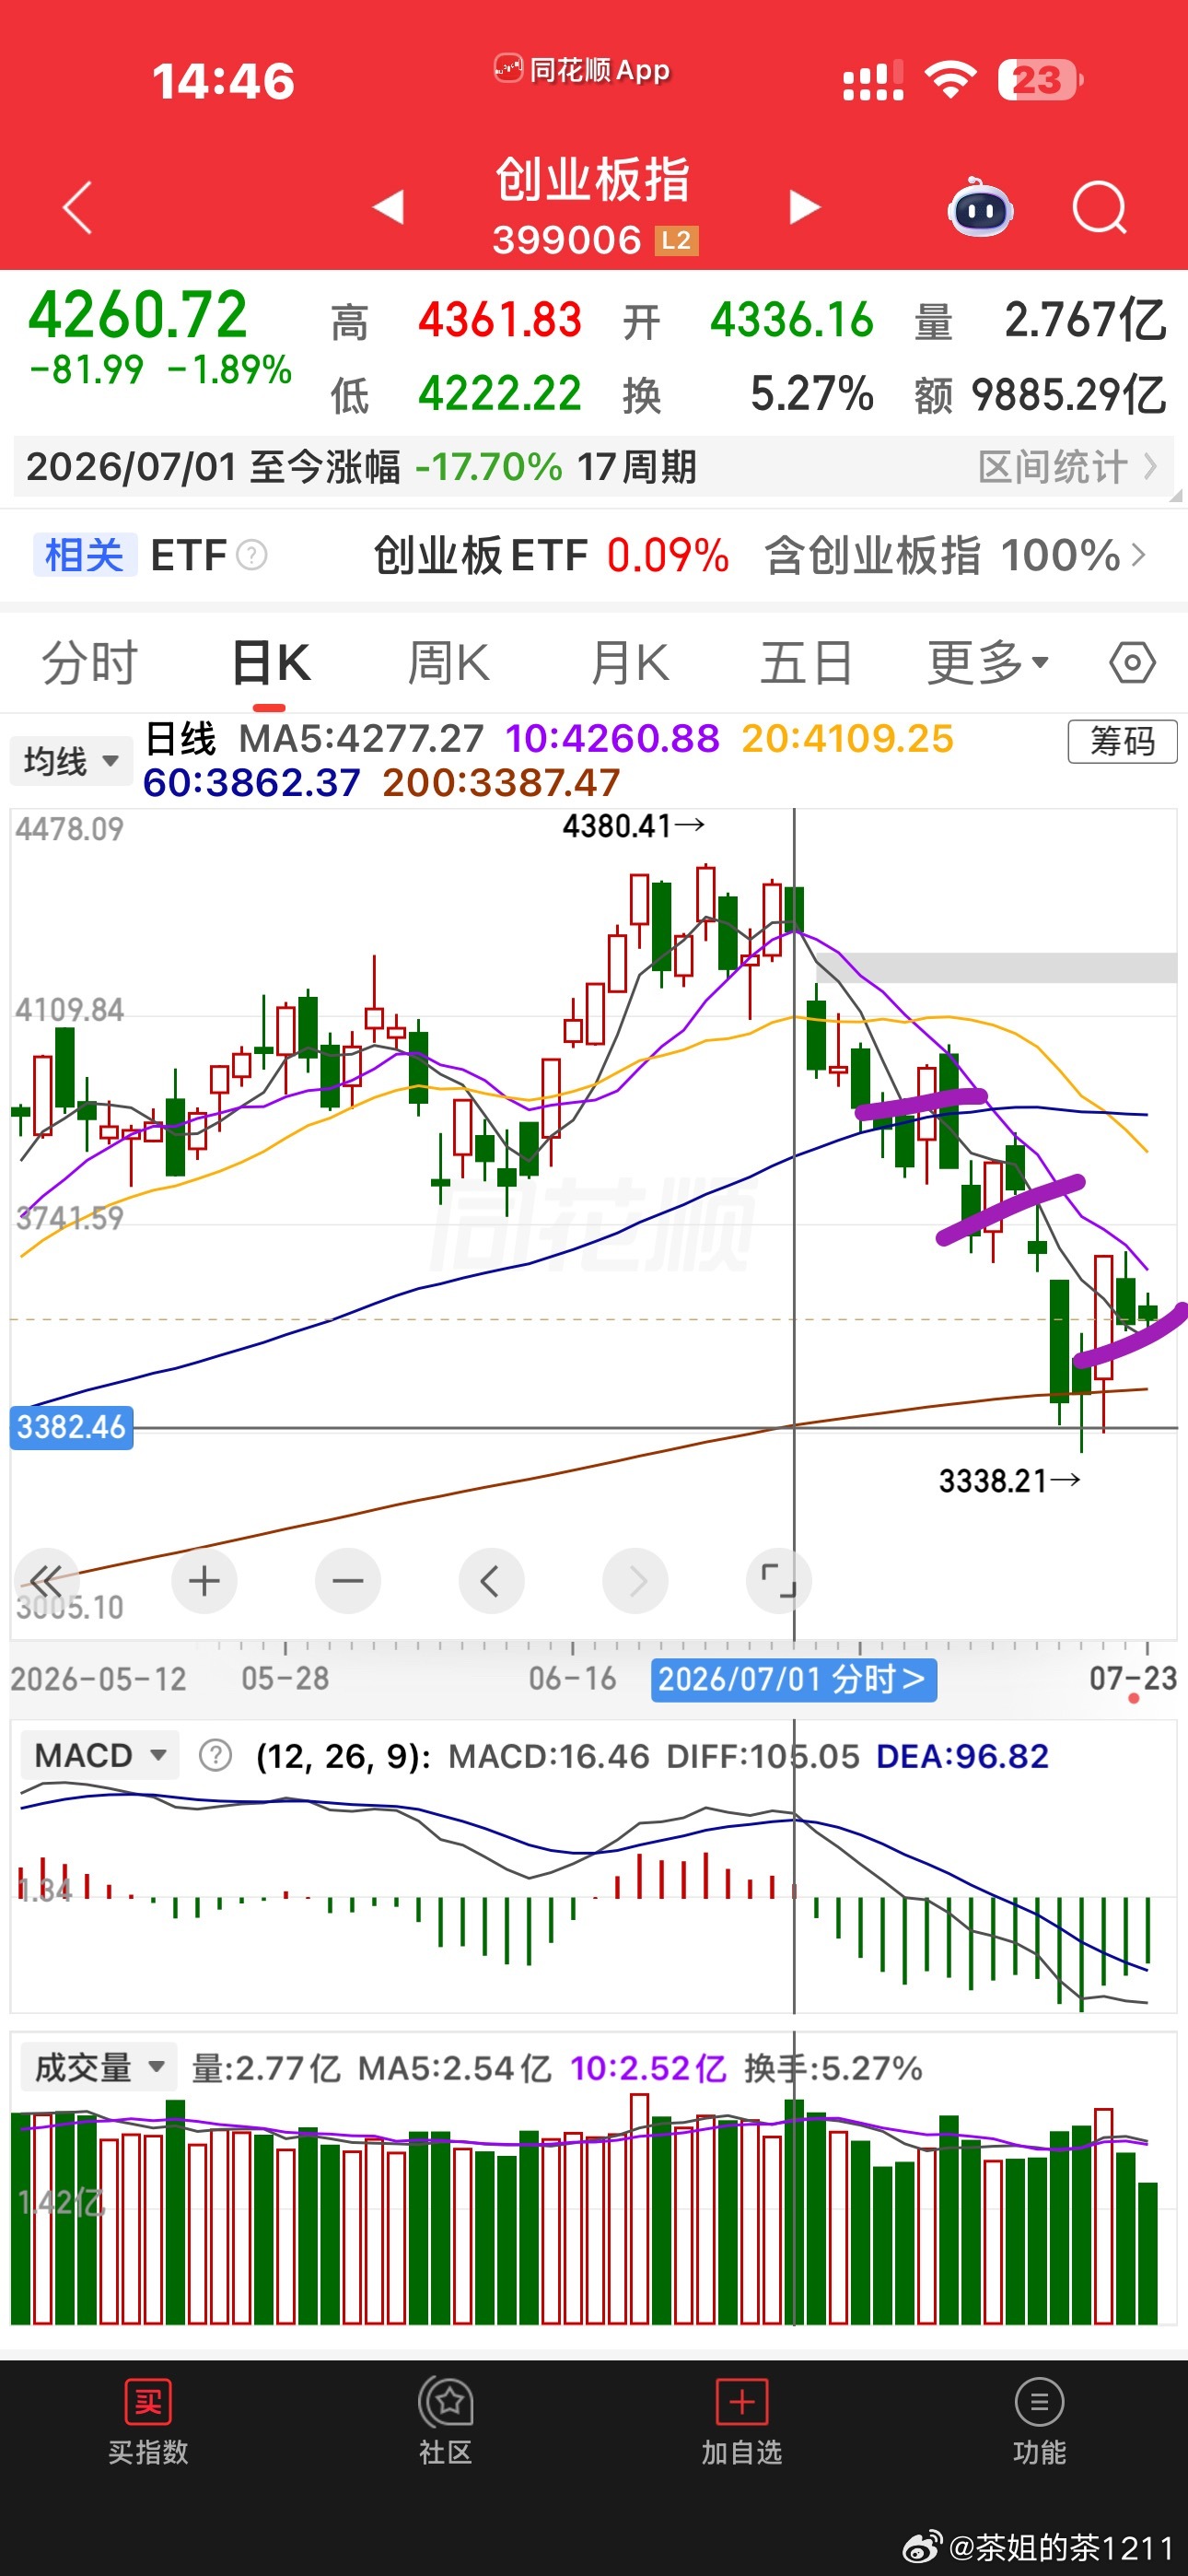This screenshot has height=2576, width=1188.
Task: Open the 成交量 indicator dropdown
Action: point(100,2067)
